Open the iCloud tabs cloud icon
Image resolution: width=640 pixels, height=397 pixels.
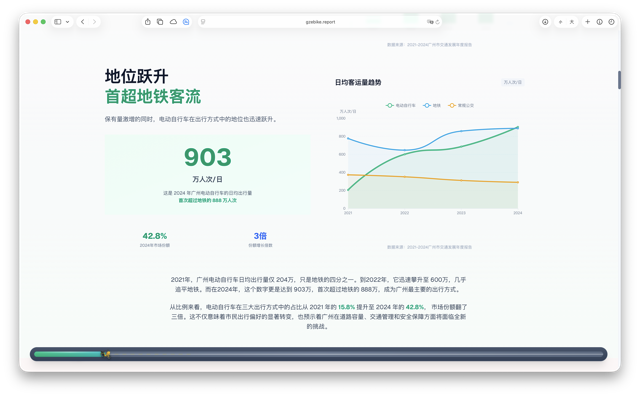pyautogui.click(x=173, y=22)
